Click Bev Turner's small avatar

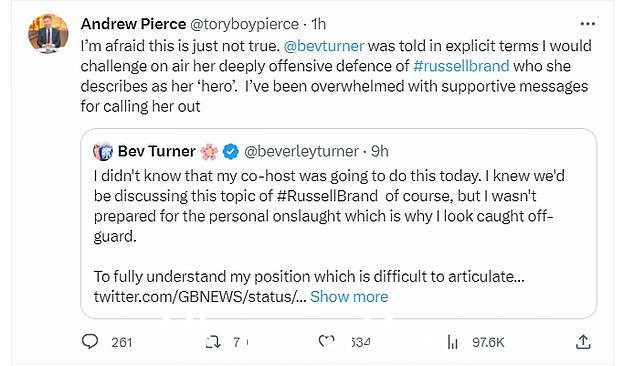pyautogui.click(x=103, y=152)
